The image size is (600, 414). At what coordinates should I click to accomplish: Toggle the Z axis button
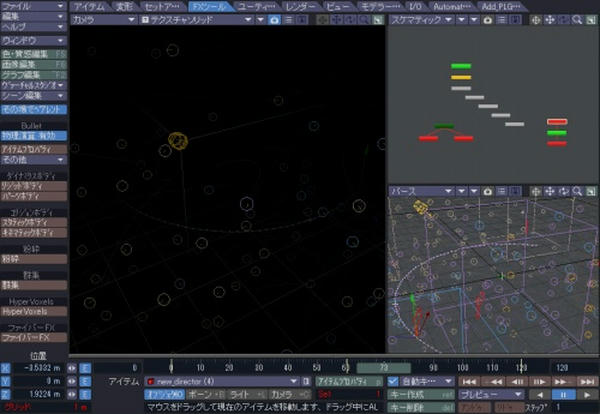[5, 394]
